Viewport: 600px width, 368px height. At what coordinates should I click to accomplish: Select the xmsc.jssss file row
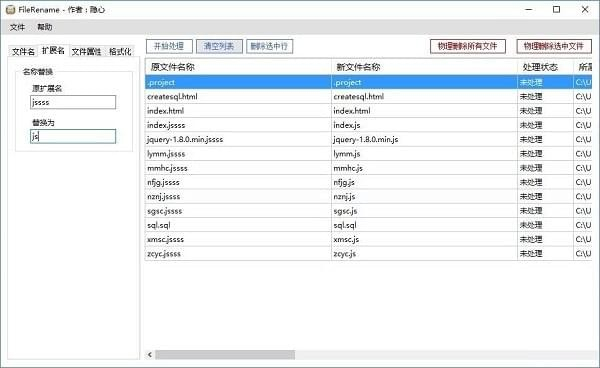click(368, 239)
